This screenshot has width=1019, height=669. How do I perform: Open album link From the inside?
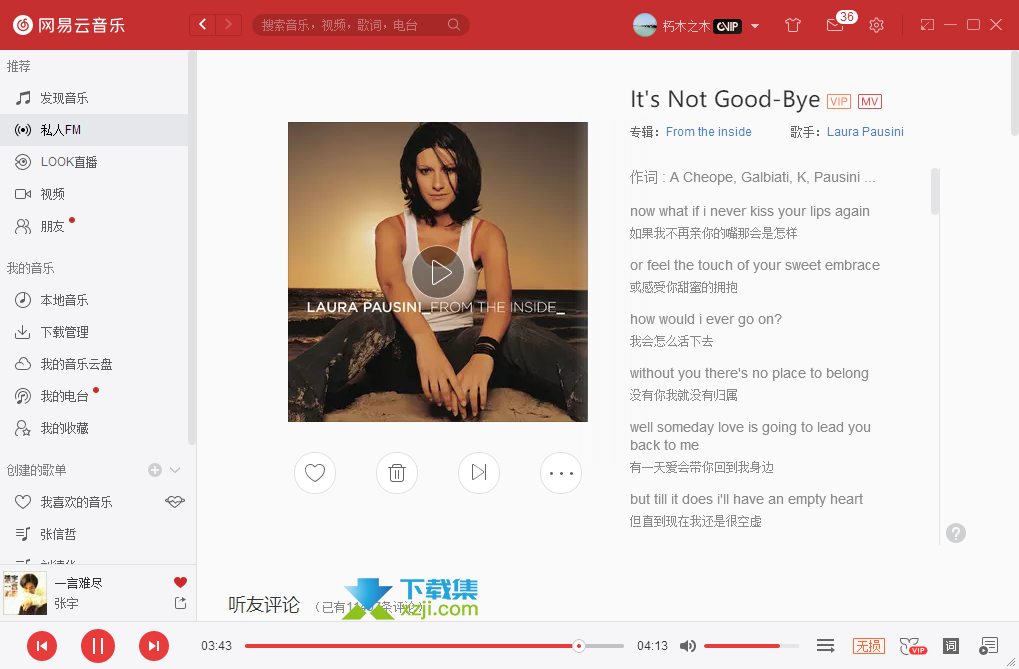(x=708, y=132)
